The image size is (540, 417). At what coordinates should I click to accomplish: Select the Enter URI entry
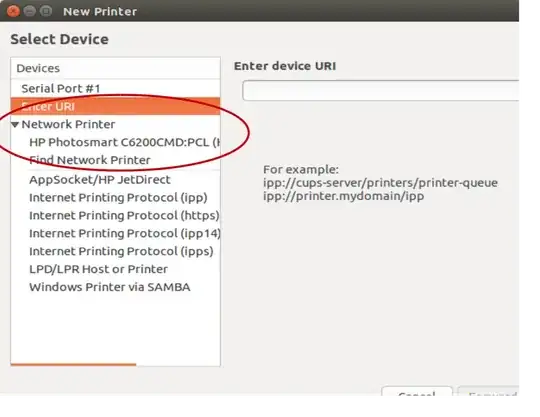(115, 106)
